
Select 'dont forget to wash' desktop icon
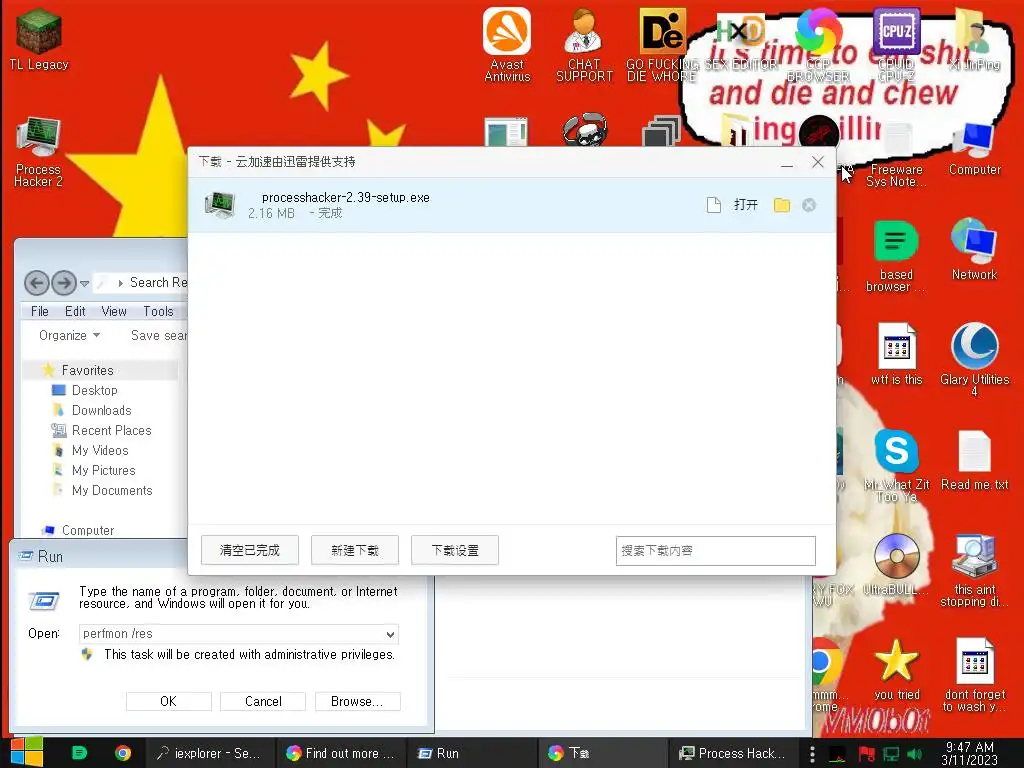pyautogui.click(x=974, y=675)
